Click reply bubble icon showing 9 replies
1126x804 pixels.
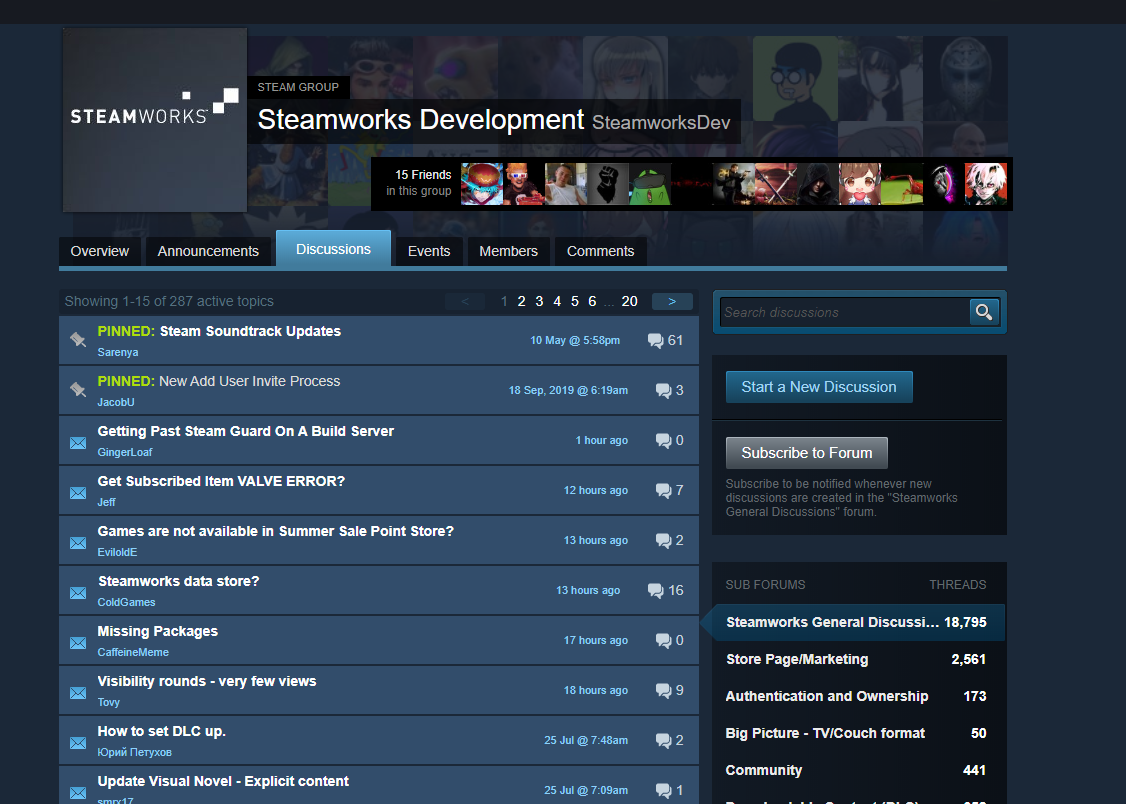coord(663,691)
